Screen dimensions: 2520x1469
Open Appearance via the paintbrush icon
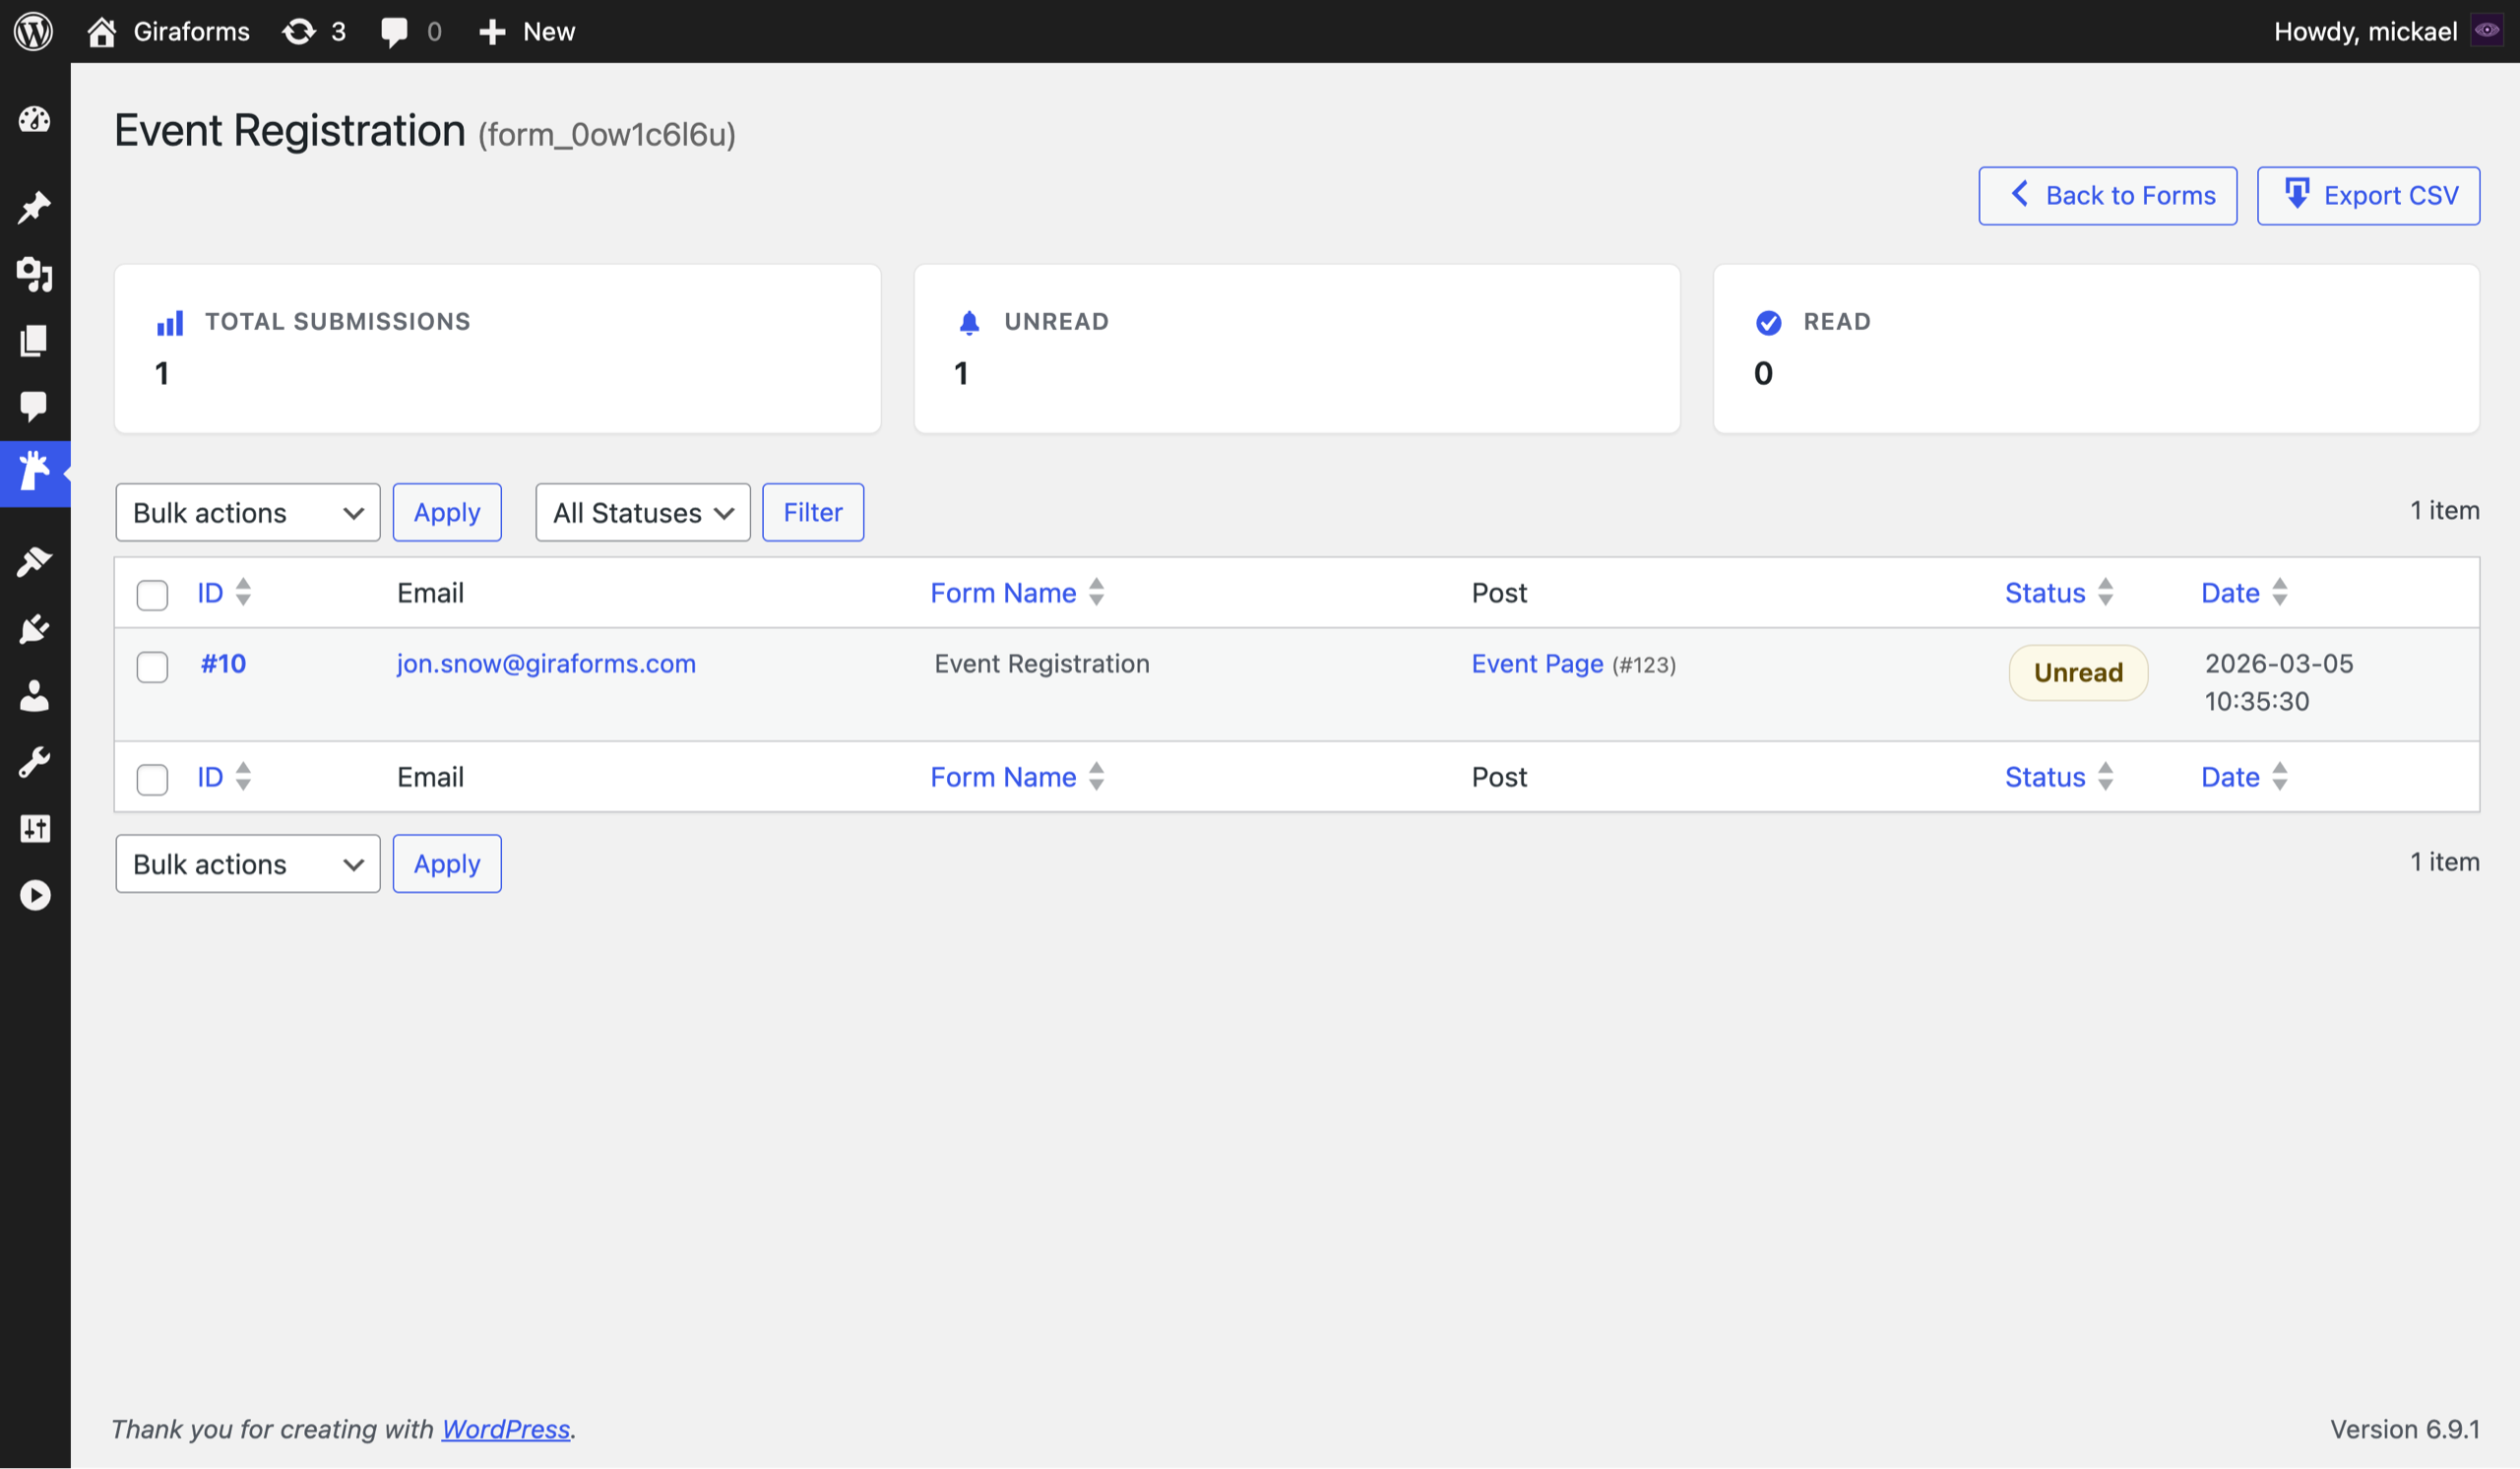[35, 562]
